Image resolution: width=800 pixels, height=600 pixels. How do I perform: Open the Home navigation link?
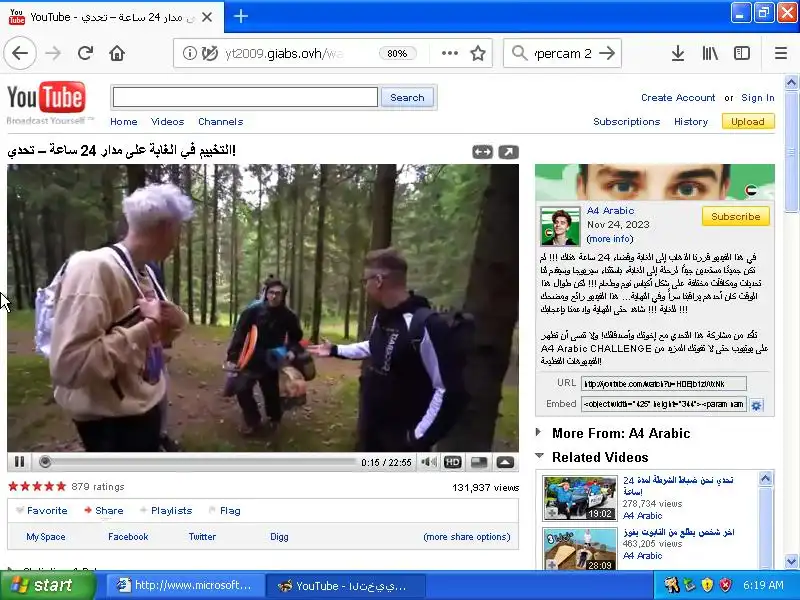point(123,121)
